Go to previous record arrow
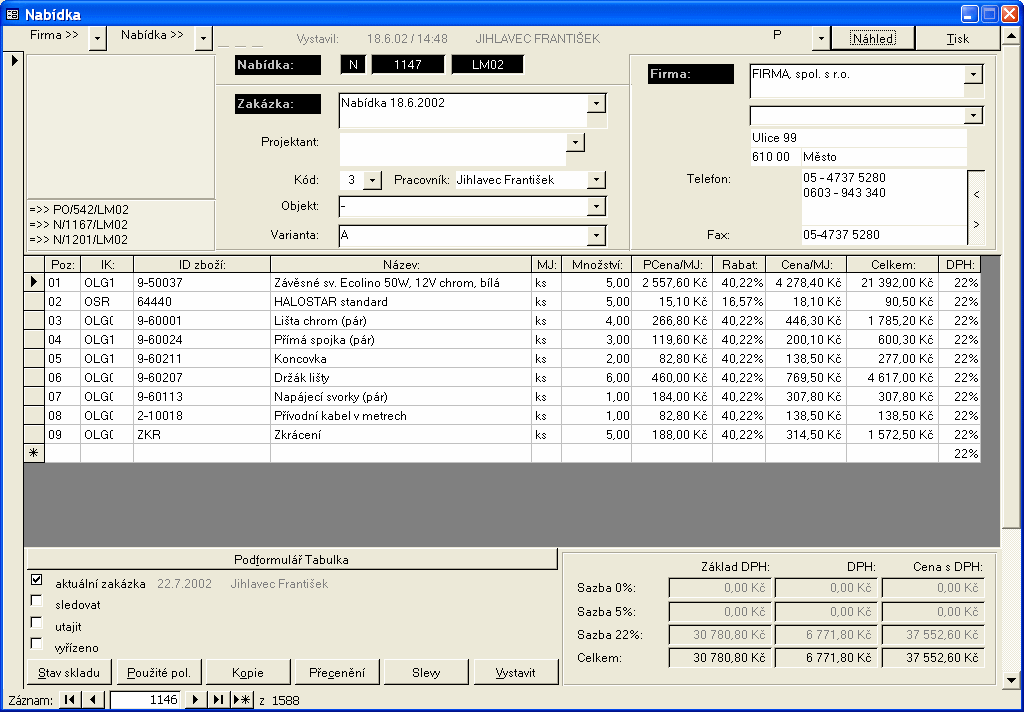The image size is (1024, 712). pyautogui.click(x=93, y=700)
